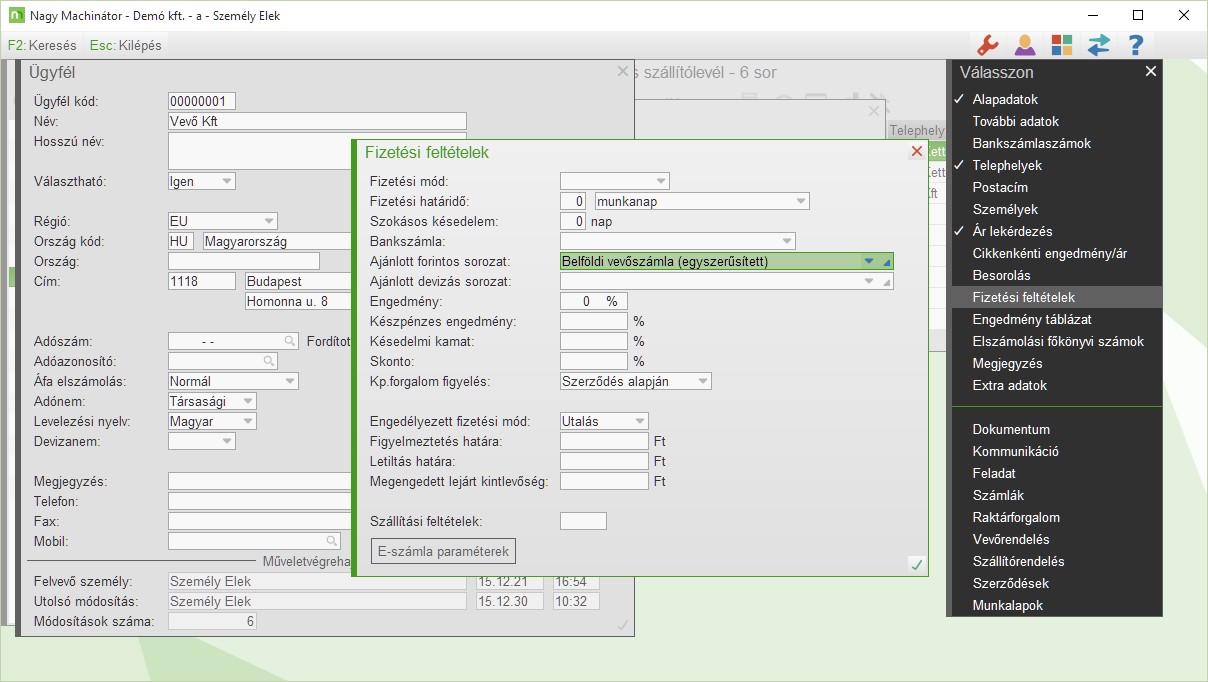The height and width of the screenshot is (682, 1208).
Task: Open the Kp.forgalom figyelés dropdown
Action: click(702, 381)
